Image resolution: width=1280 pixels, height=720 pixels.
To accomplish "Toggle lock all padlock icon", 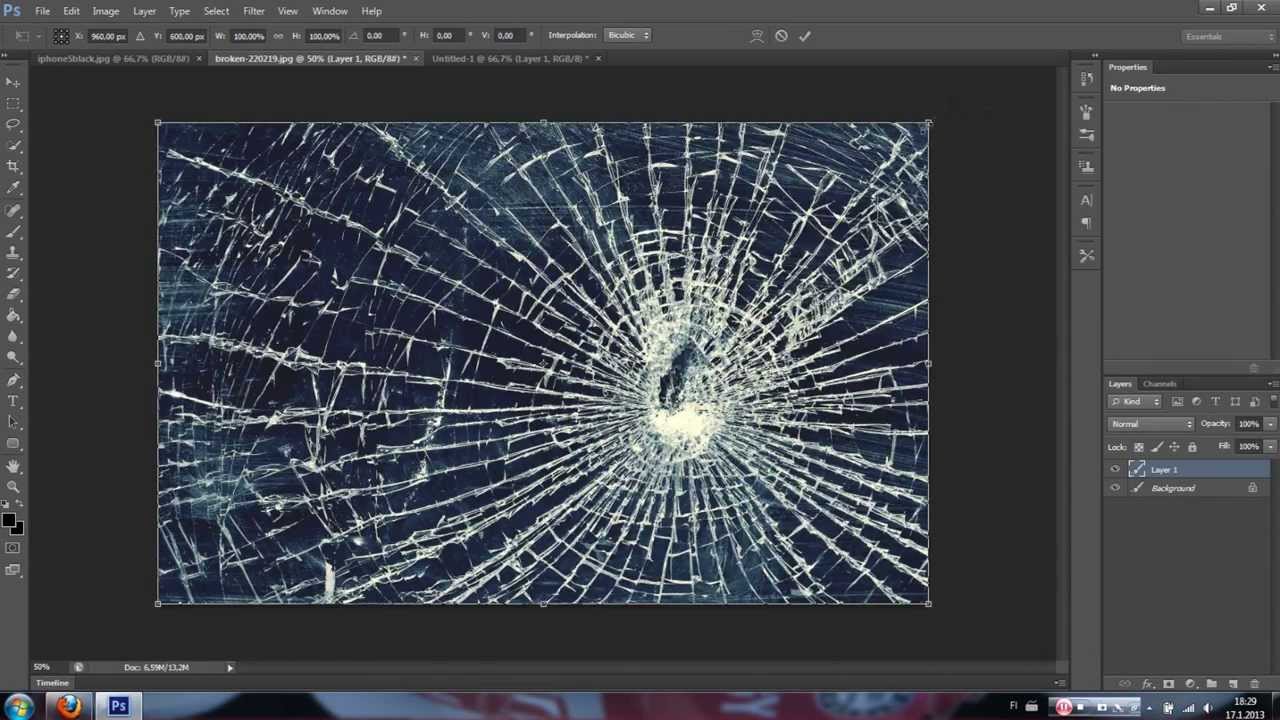I will pyautogui.click(x=1192, y=447).
